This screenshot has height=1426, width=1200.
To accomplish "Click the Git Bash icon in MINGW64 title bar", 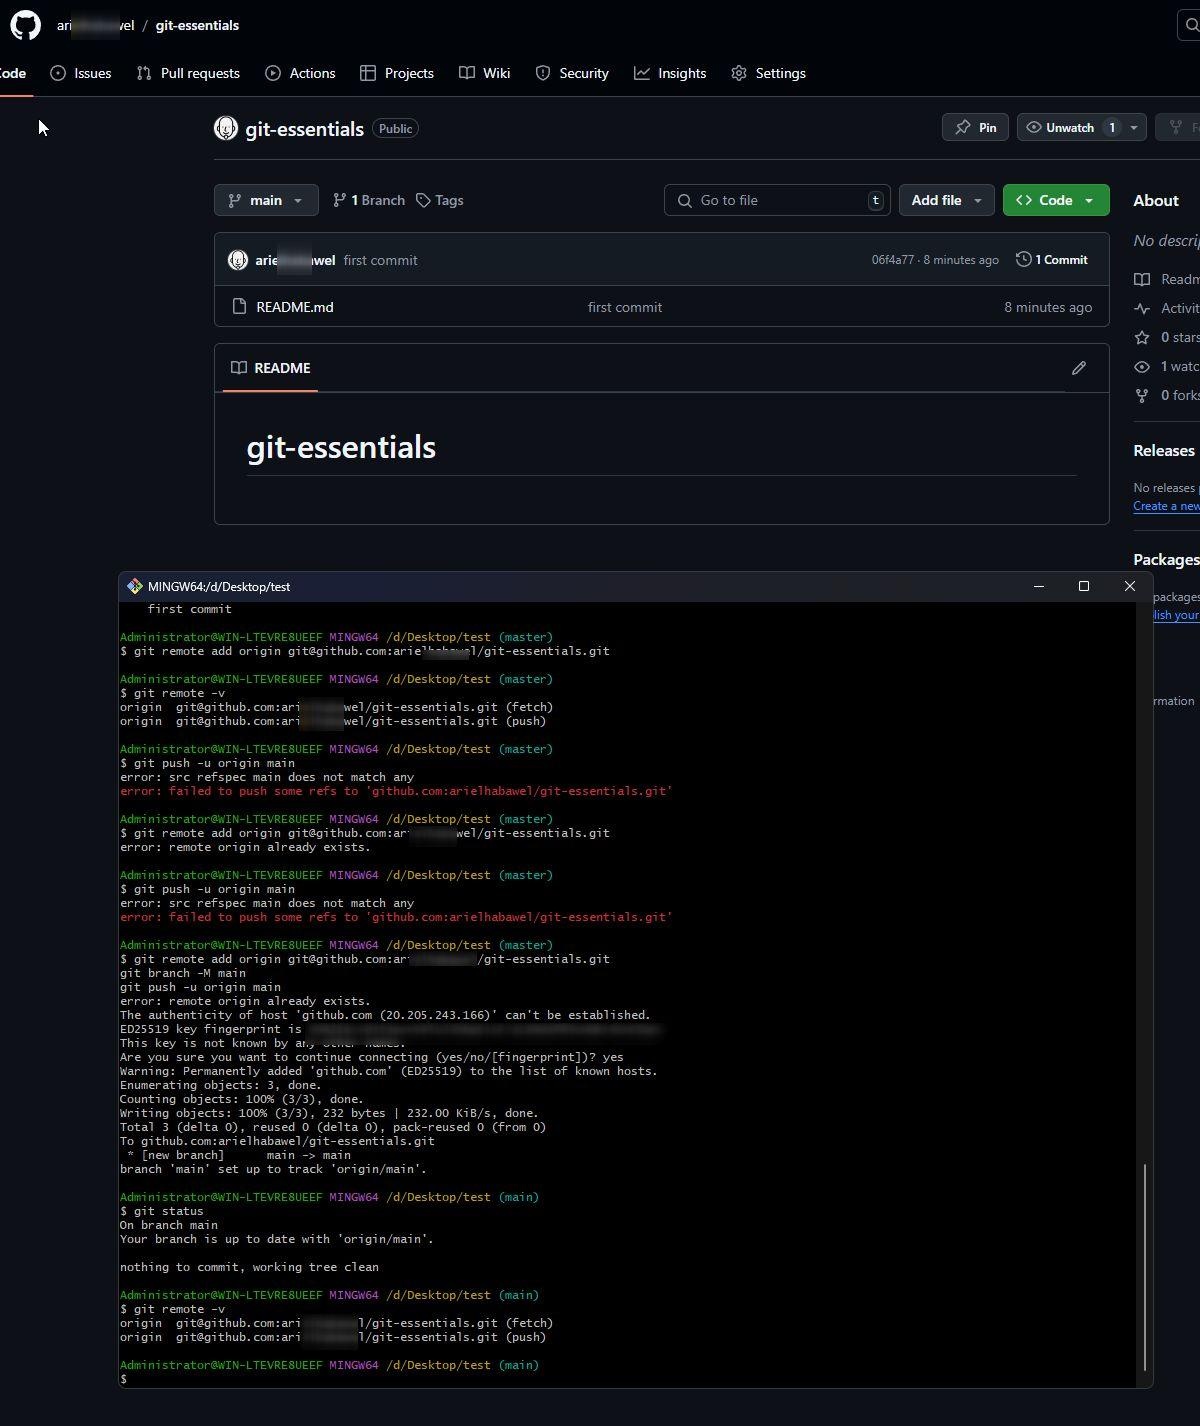I will [x=134, y=587].
